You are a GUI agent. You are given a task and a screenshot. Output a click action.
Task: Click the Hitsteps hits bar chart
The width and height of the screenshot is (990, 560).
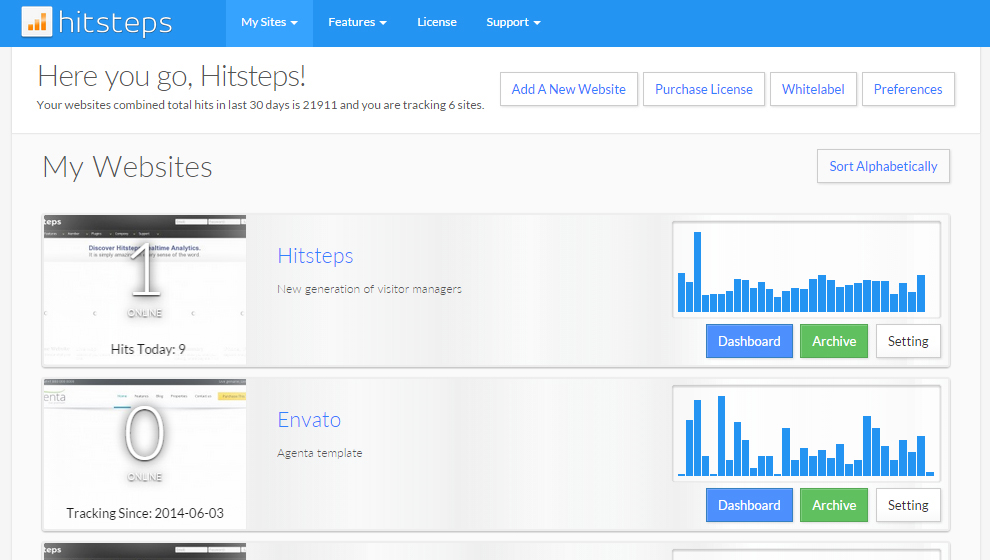coord(806,268)
